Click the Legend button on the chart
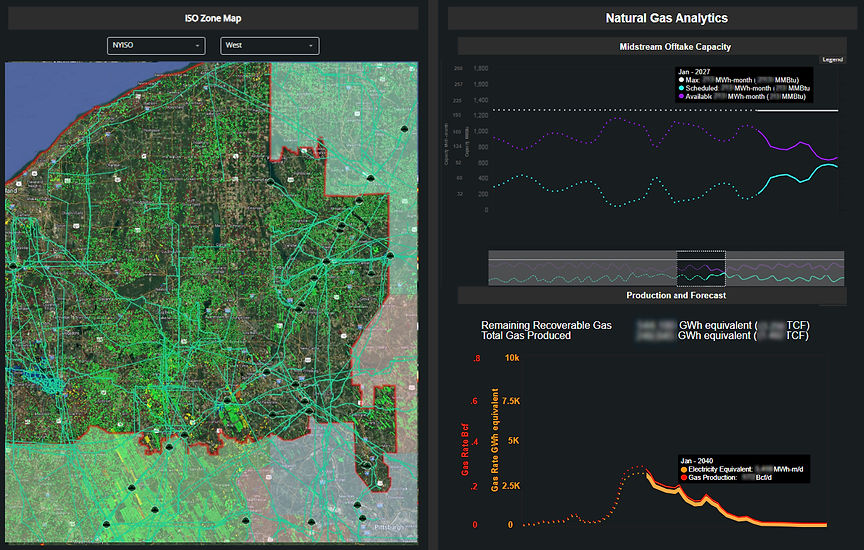 coord(832,60)
